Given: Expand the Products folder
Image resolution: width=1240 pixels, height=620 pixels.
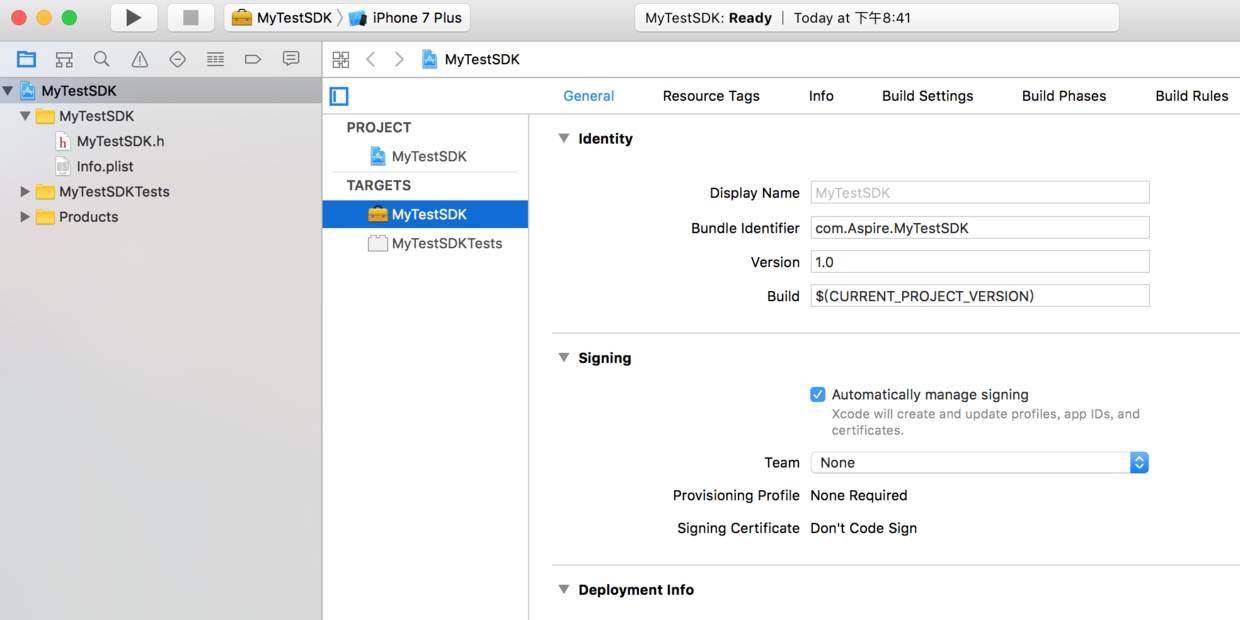Looking at the screenshot, I should 25,216.
